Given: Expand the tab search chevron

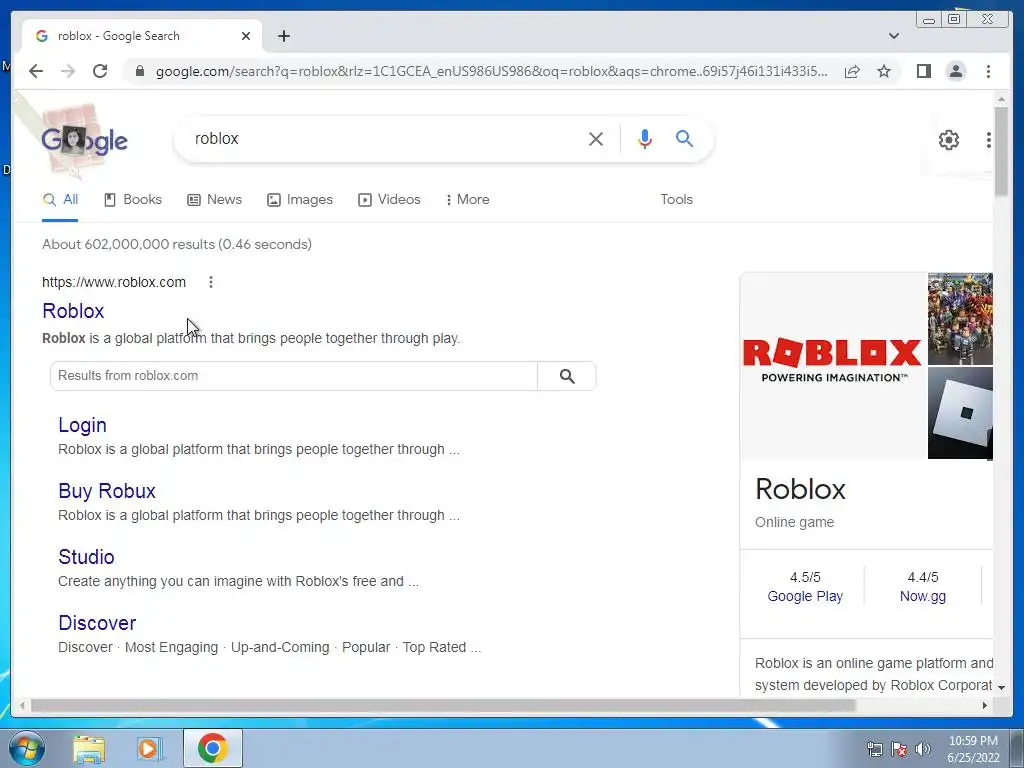Looking at the screenshot, I should coord(894,36).
